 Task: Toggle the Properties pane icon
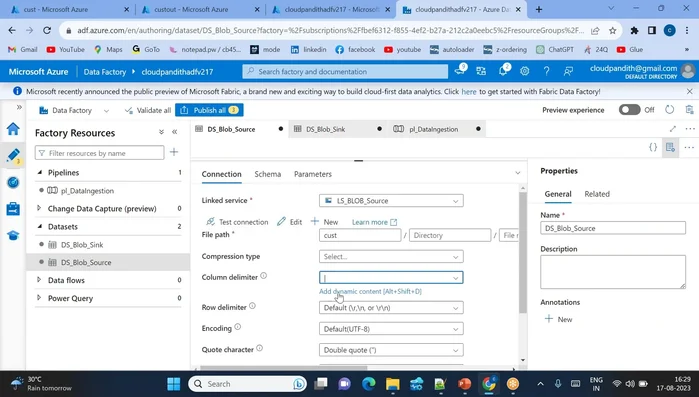670,147
